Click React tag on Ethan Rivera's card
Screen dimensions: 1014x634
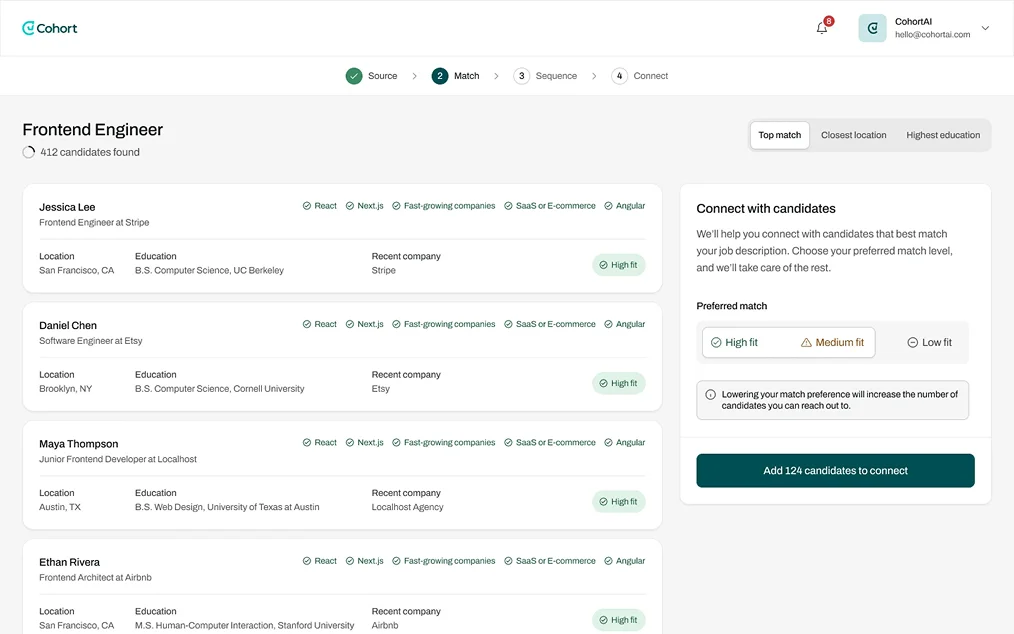[x=319, y=561]
